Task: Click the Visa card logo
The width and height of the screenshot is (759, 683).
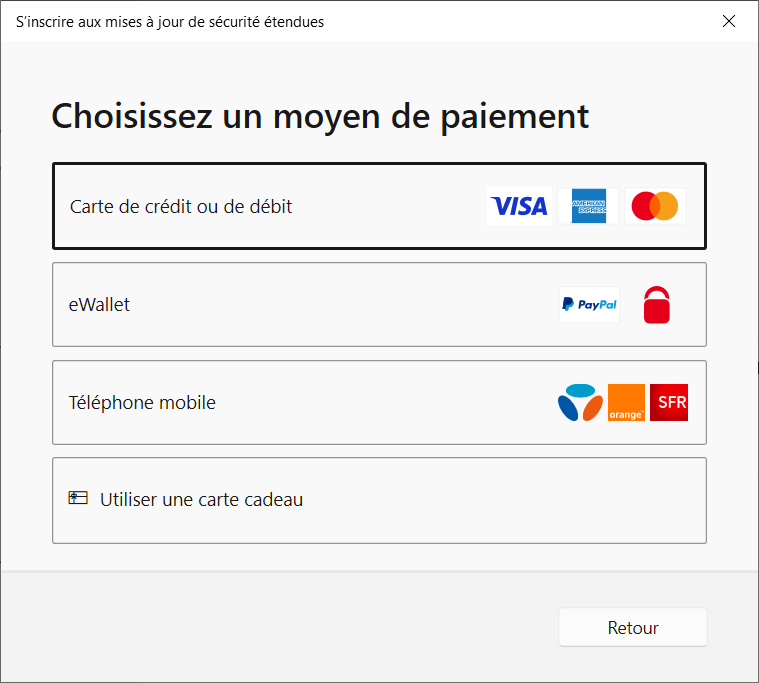Action: [x=520, y=206]
